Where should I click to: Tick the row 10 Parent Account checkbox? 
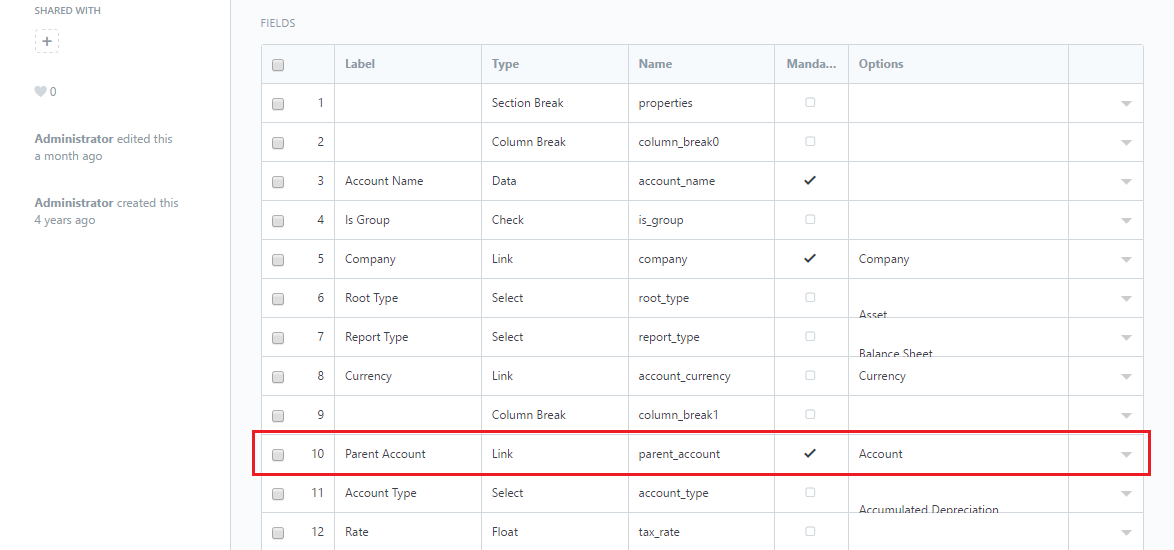click(278, 454)
